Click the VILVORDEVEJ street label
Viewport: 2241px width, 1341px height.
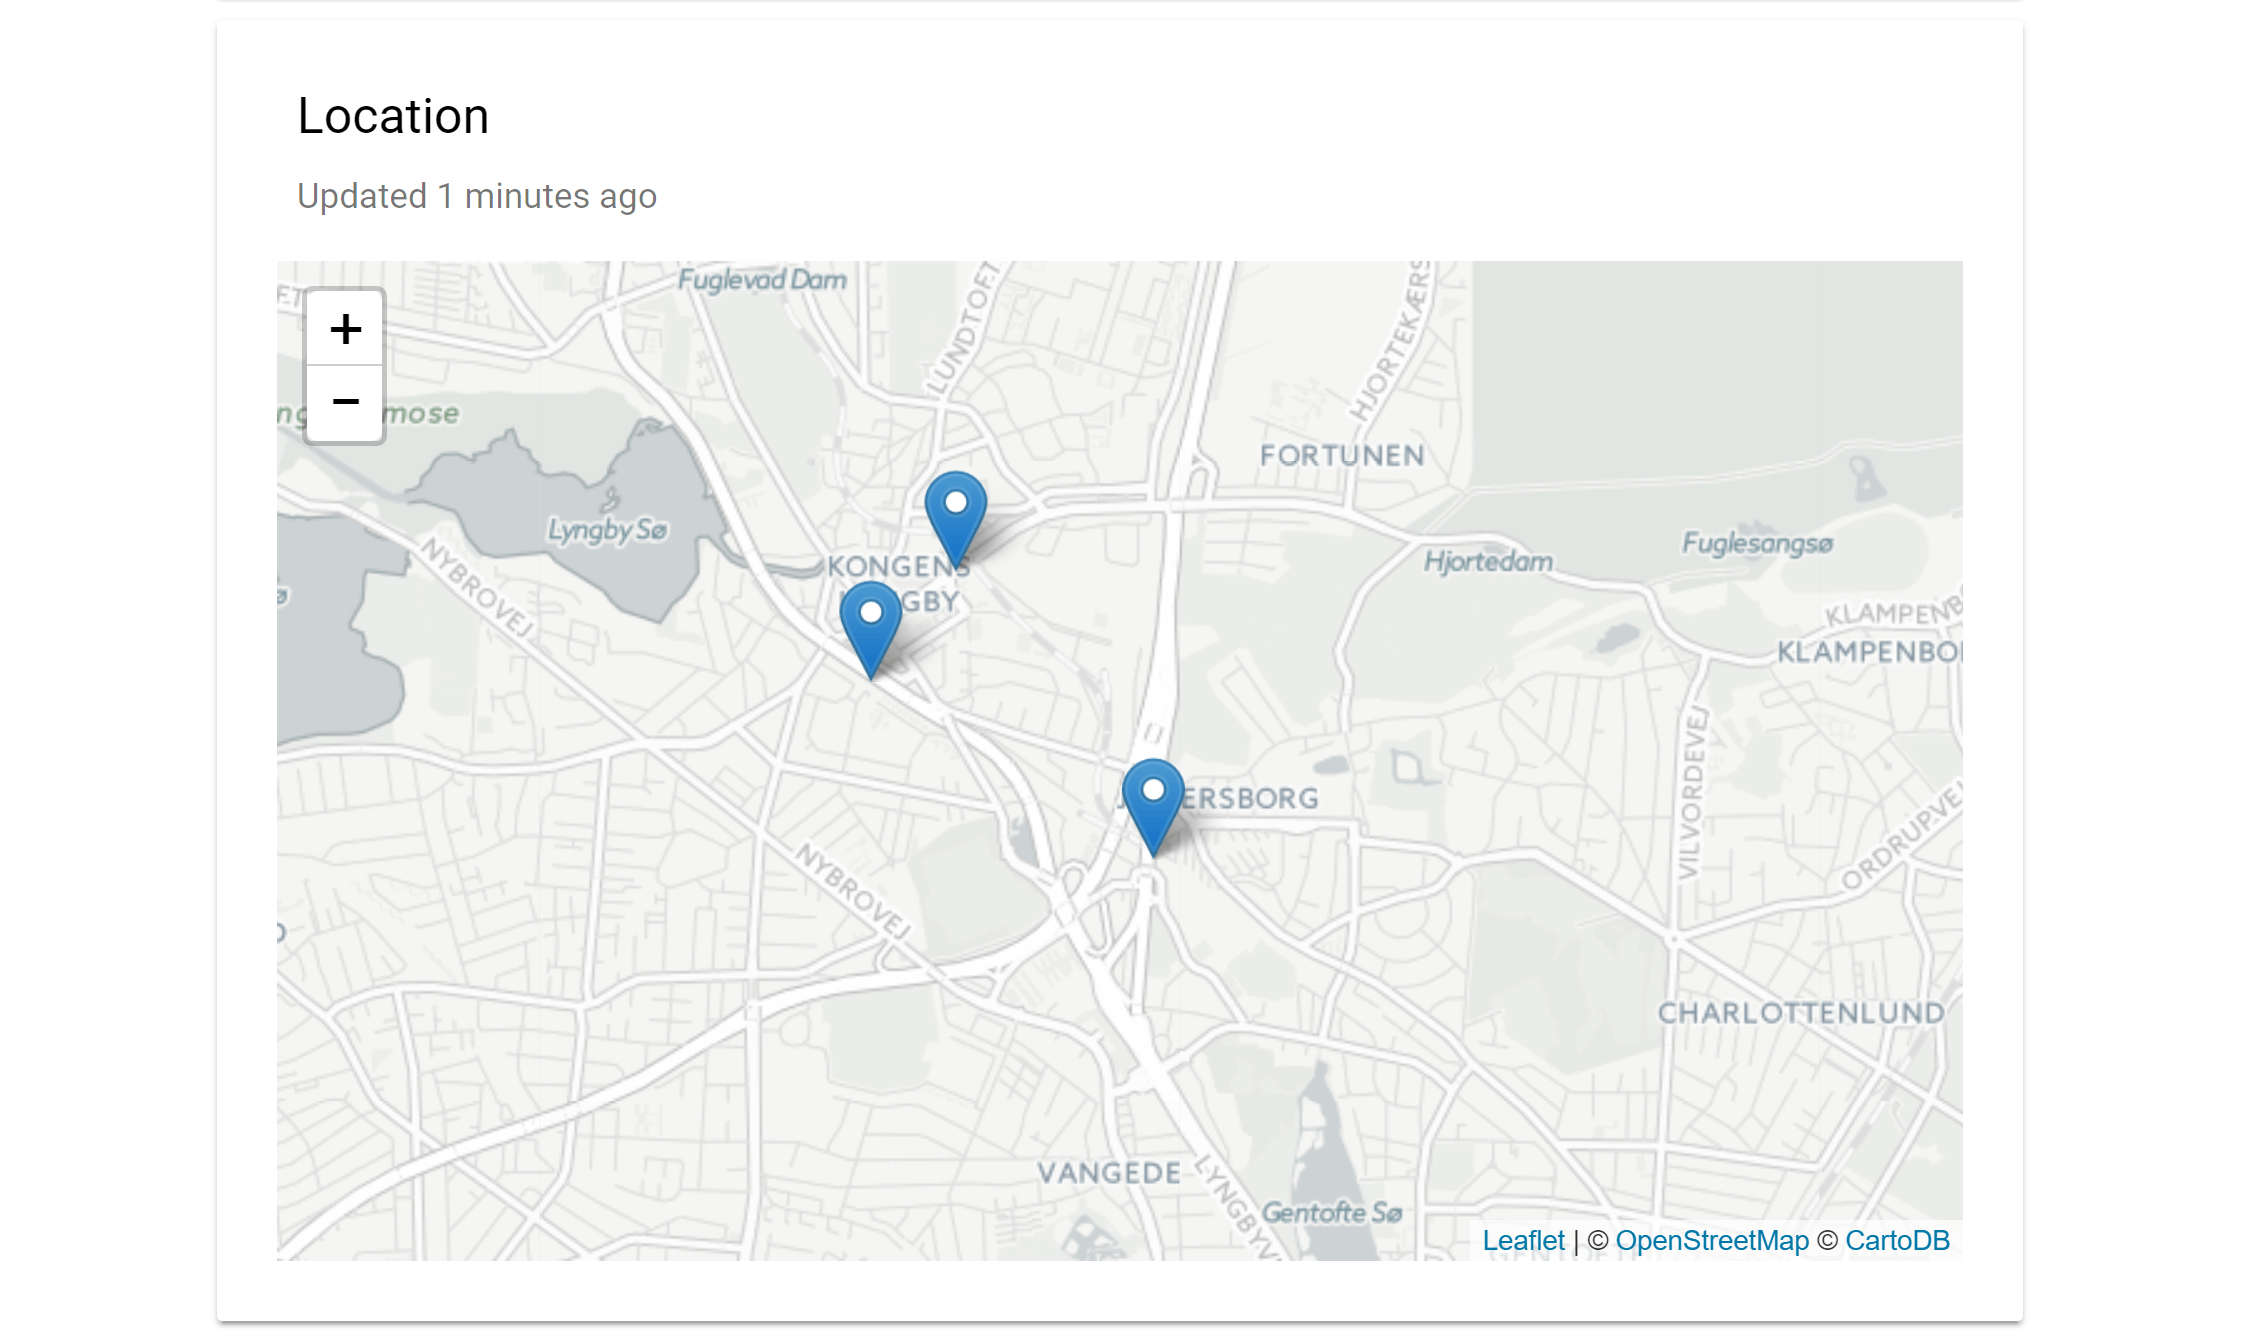coord(1692,794)
